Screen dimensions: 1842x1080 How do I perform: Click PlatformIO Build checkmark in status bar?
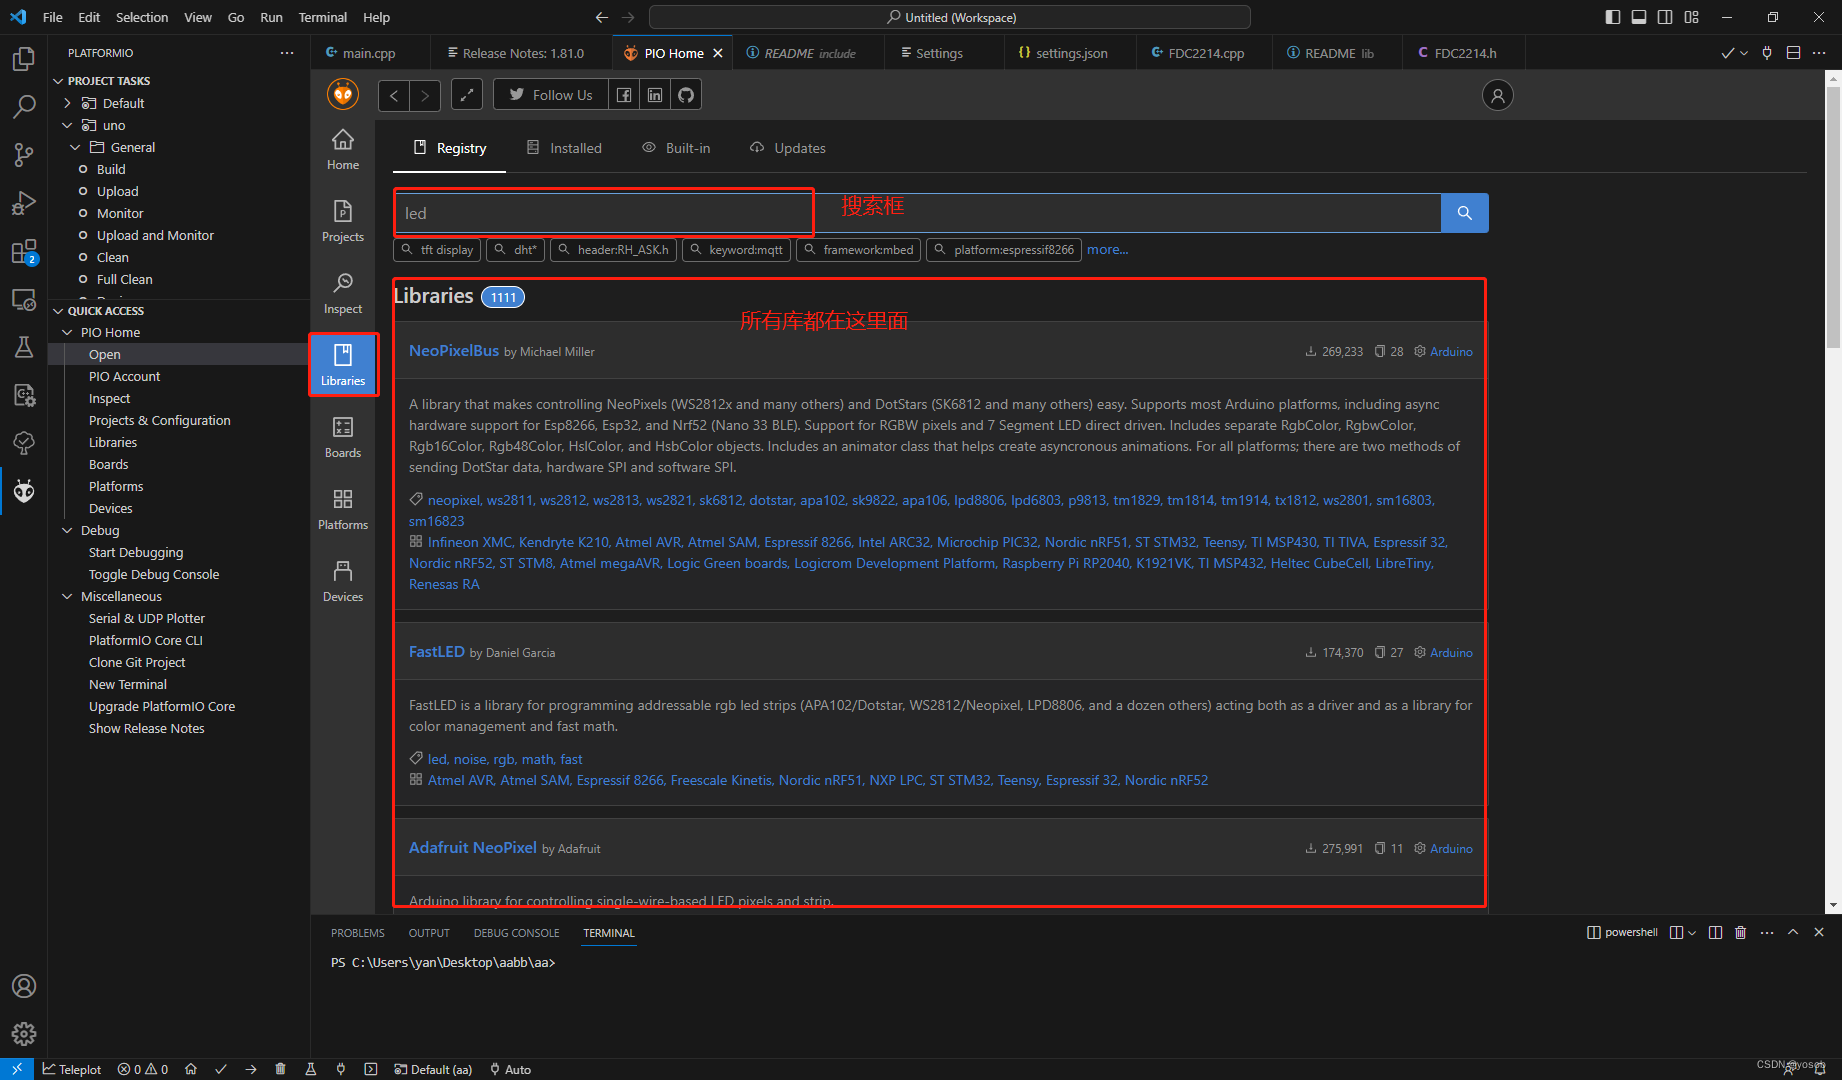click(x=221, y=1069)
